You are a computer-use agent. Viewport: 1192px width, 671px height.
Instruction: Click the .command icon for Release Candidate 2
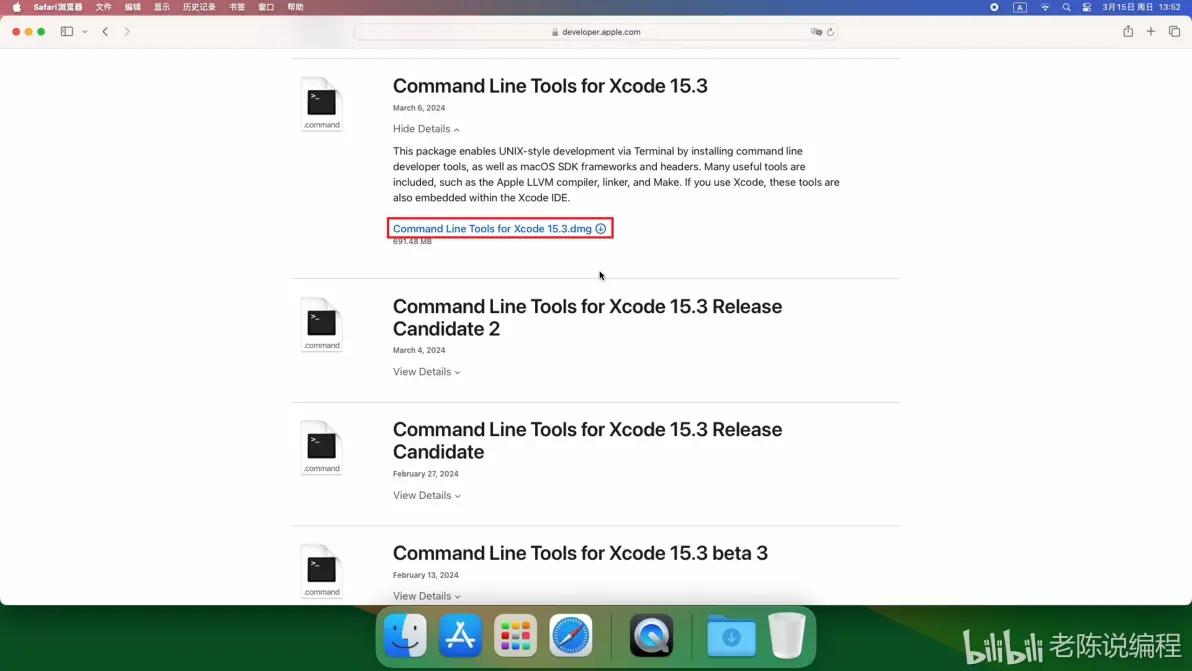pyautogui.click(x=322, y=324)
